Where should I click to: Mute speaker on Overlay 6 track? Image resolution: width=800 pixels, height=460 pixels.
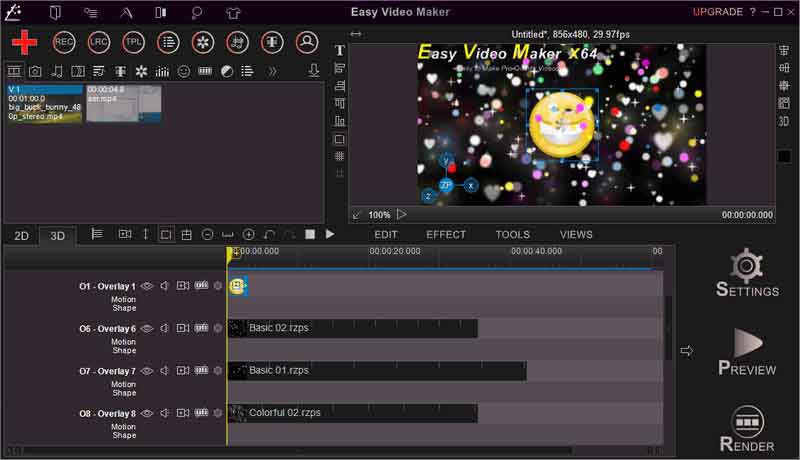(164, 328)
